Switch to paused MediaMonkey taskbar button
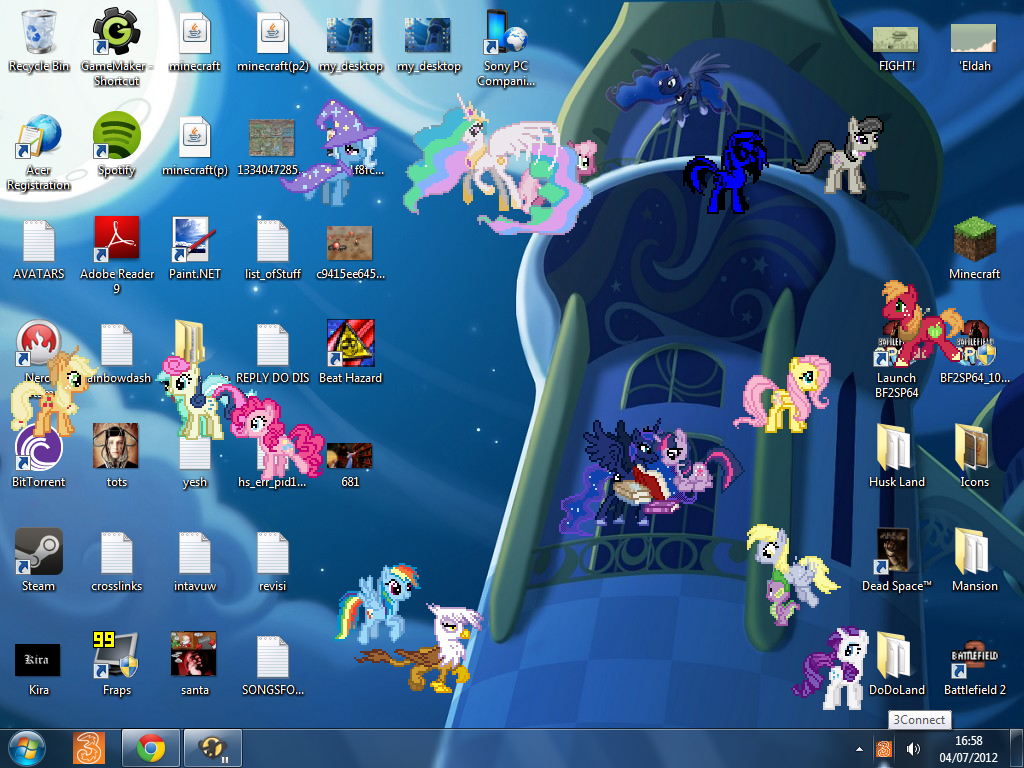1024x768 pixels. [x=213, y=748]
